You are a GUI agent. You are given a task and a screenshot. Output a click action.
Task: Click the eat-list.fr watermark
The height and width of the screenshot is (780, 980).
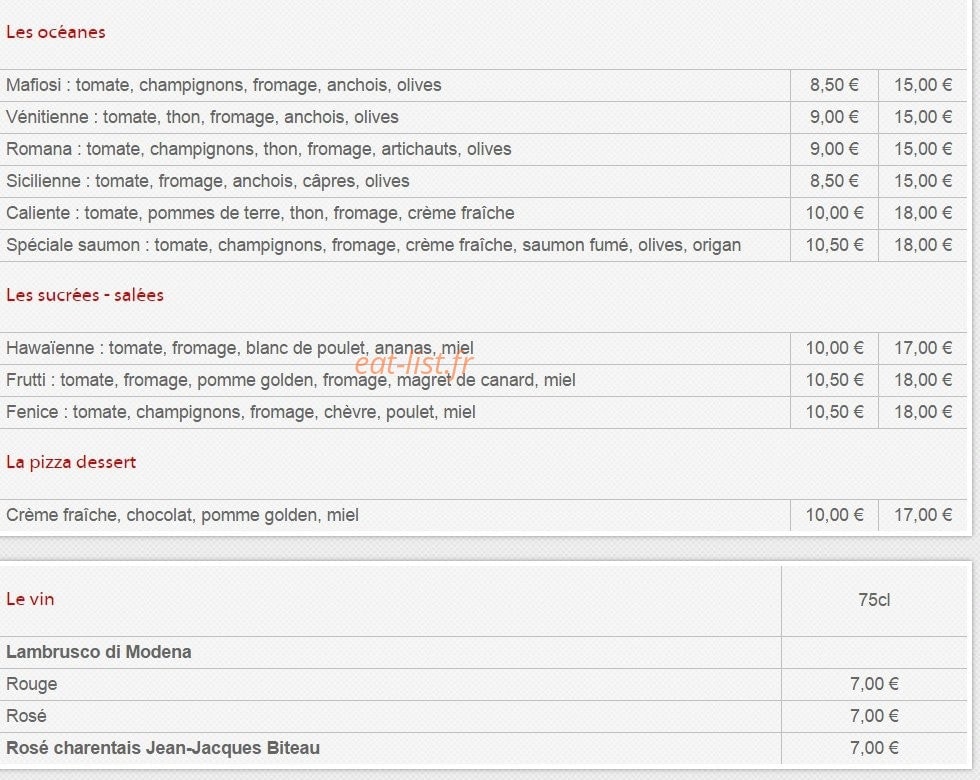pyautogui.click(x=414, y=363)
